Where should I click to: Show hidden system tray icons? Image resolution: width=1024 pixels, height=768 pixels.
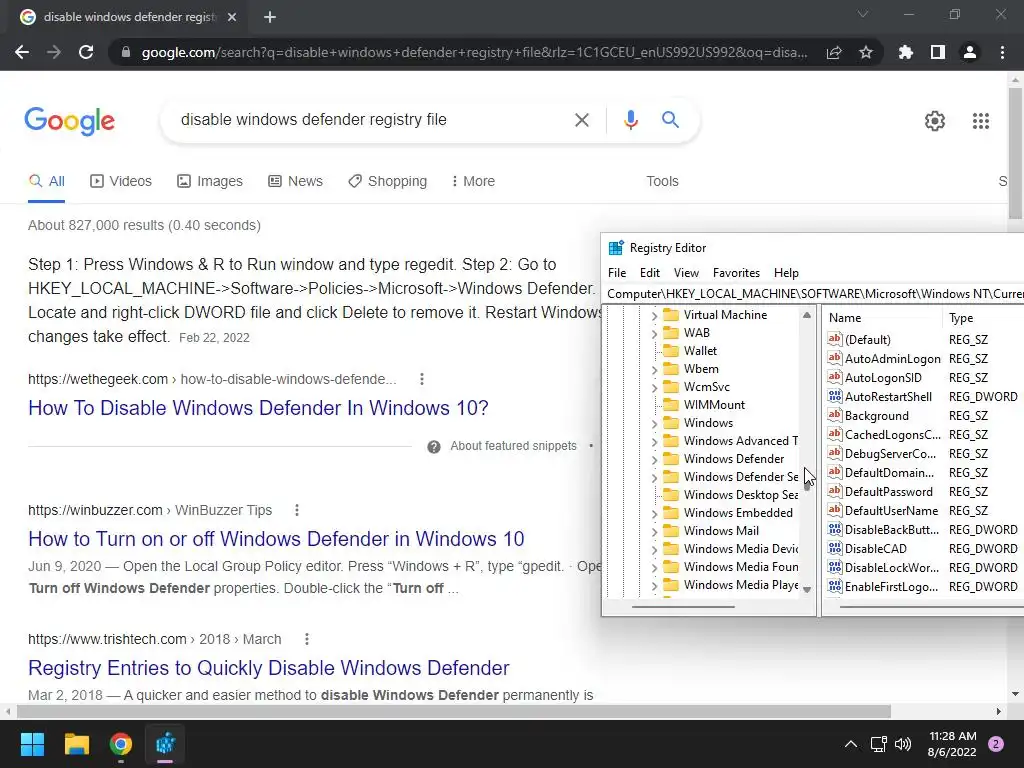[x=851, y=744]
